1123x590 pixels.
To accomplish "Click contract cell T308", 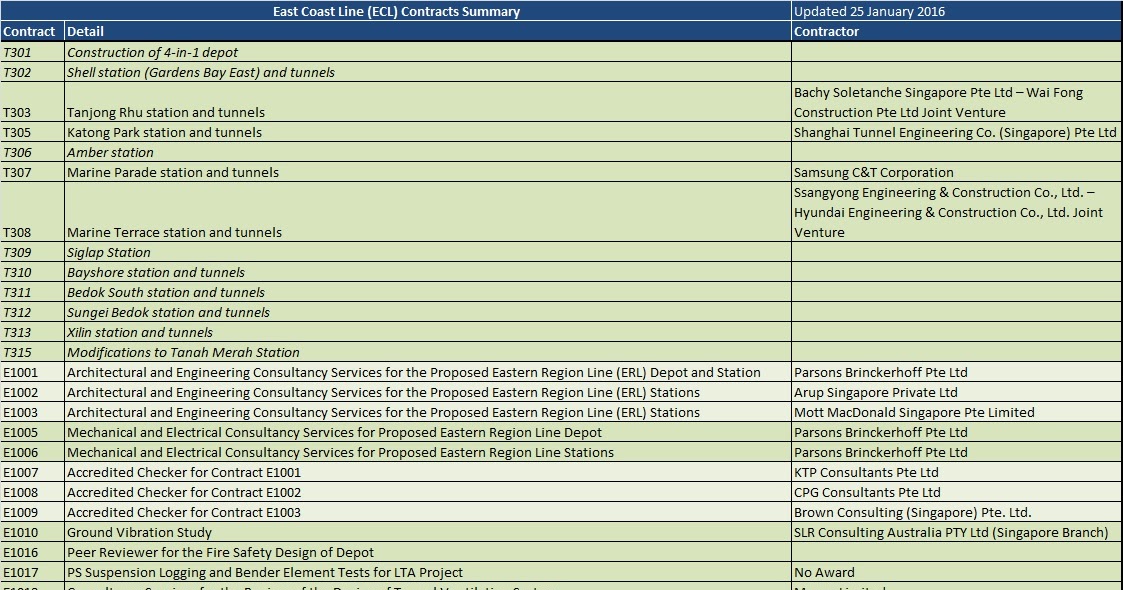I will tap(32, 212).
